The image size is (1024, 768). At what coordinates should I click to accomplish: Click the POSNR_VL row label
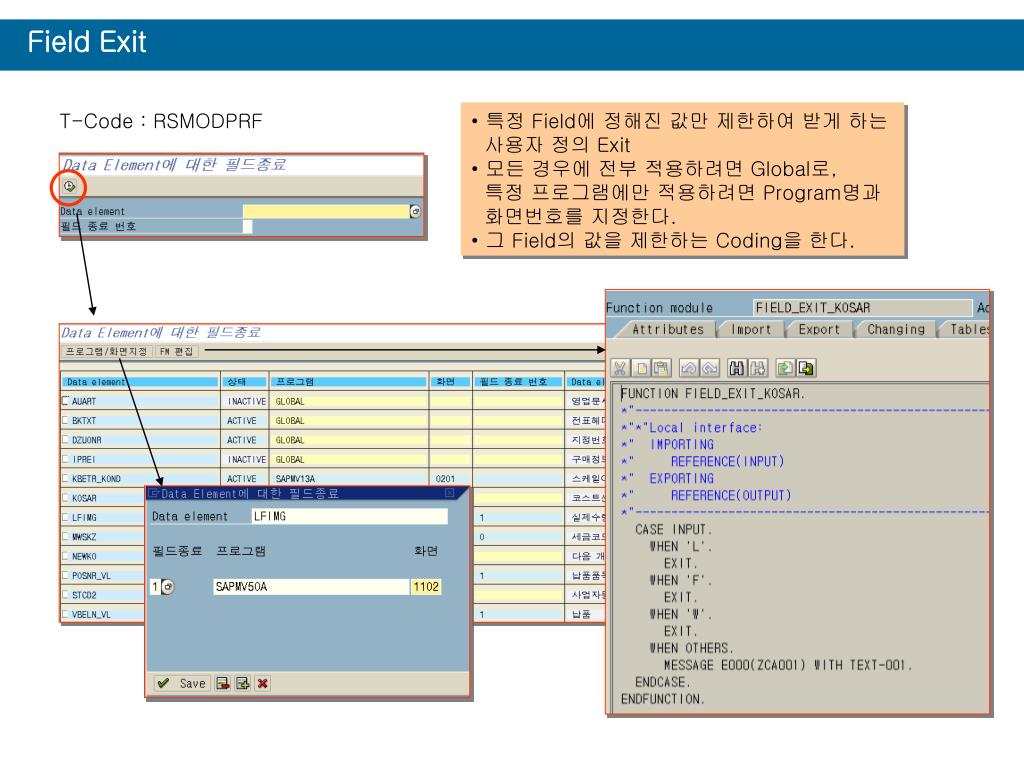91,575
